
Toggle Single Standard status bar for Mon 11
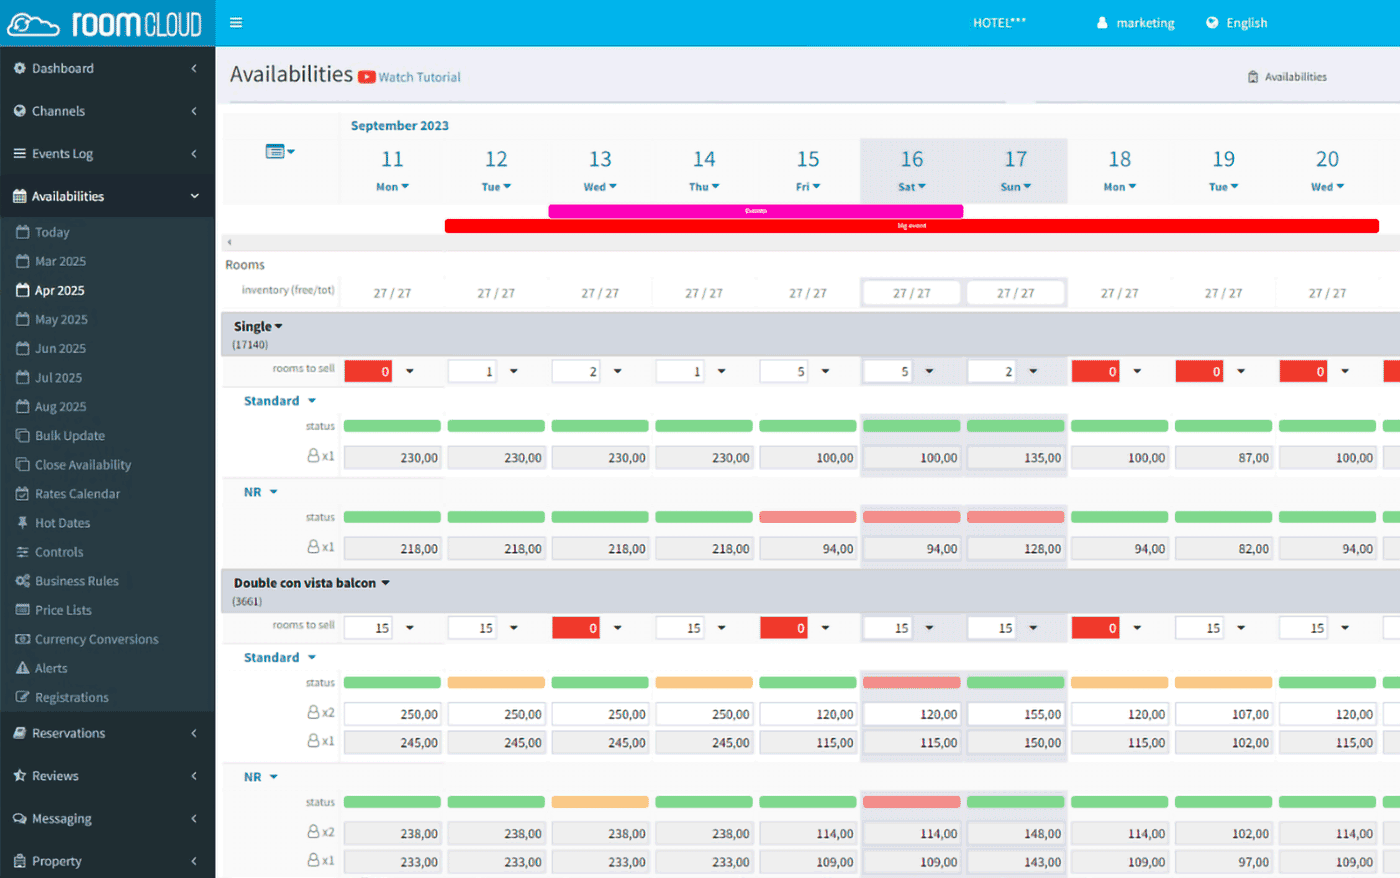pos(392,426)
